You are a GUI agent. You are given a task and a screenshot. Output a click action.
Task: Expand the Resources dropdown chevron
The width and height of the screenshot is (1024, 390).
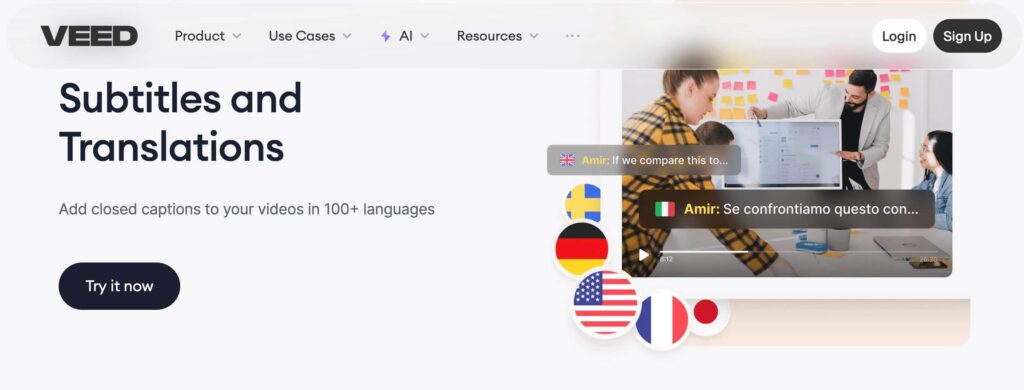pyautogui.click(x=534, y=37)
